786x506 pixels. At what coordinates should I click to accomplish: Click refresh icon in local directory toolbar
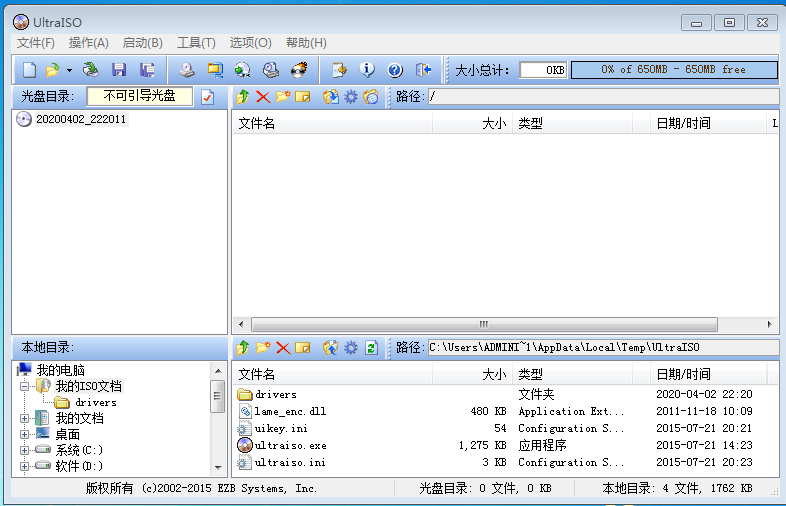371,348
